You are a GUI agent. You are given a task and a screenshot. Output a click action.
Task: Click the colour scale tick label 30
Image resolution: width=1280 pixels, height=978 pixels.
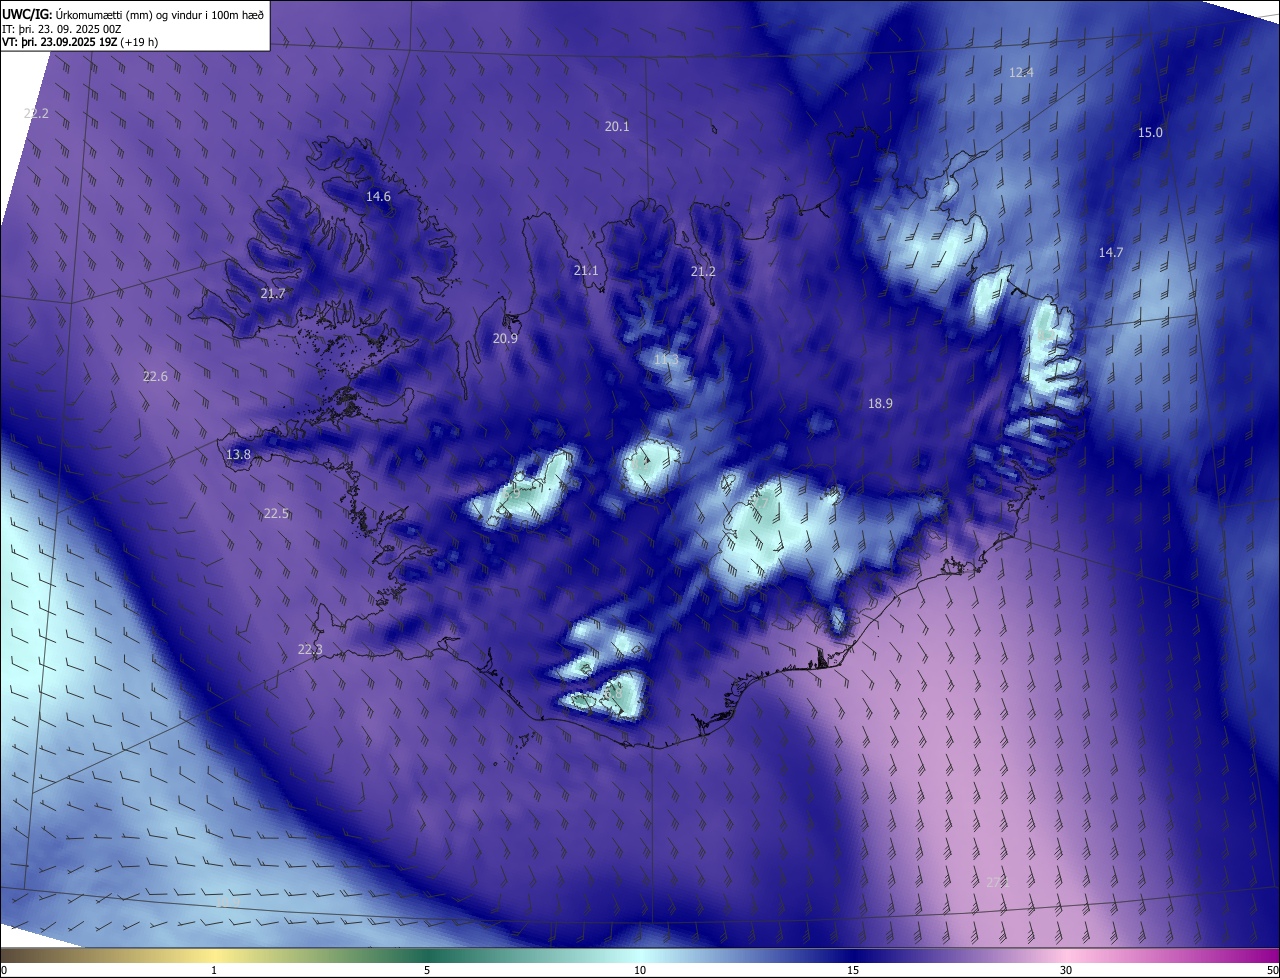pos(1066,970)
